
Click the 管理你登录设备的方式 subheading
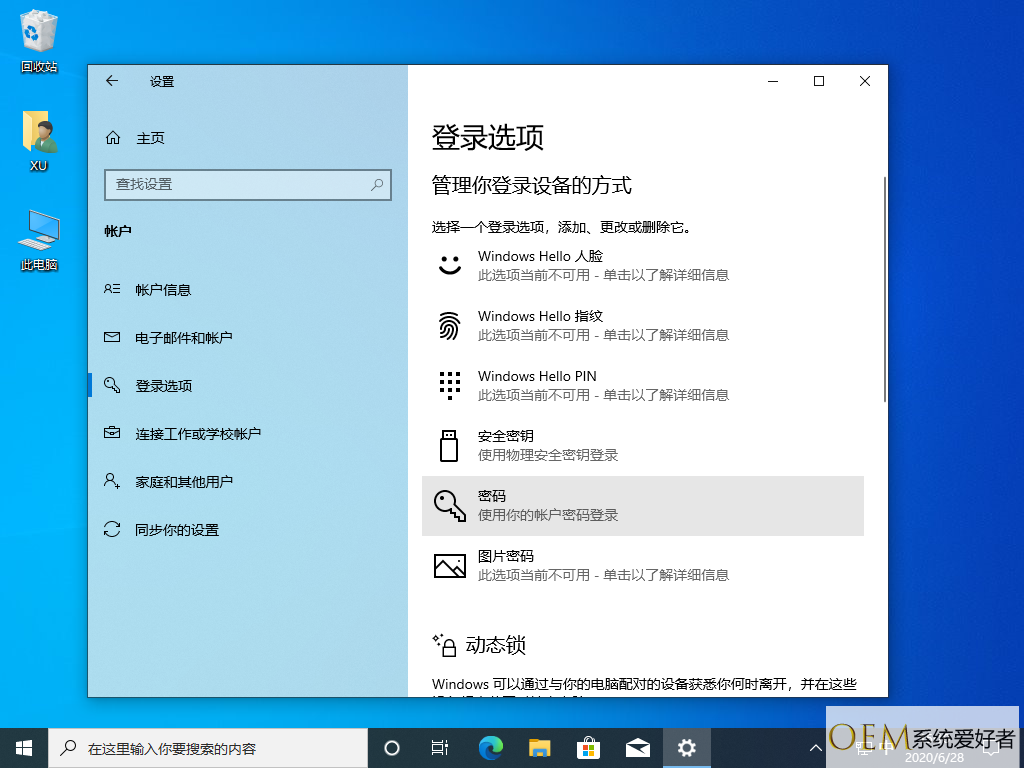tap(532, 185)
